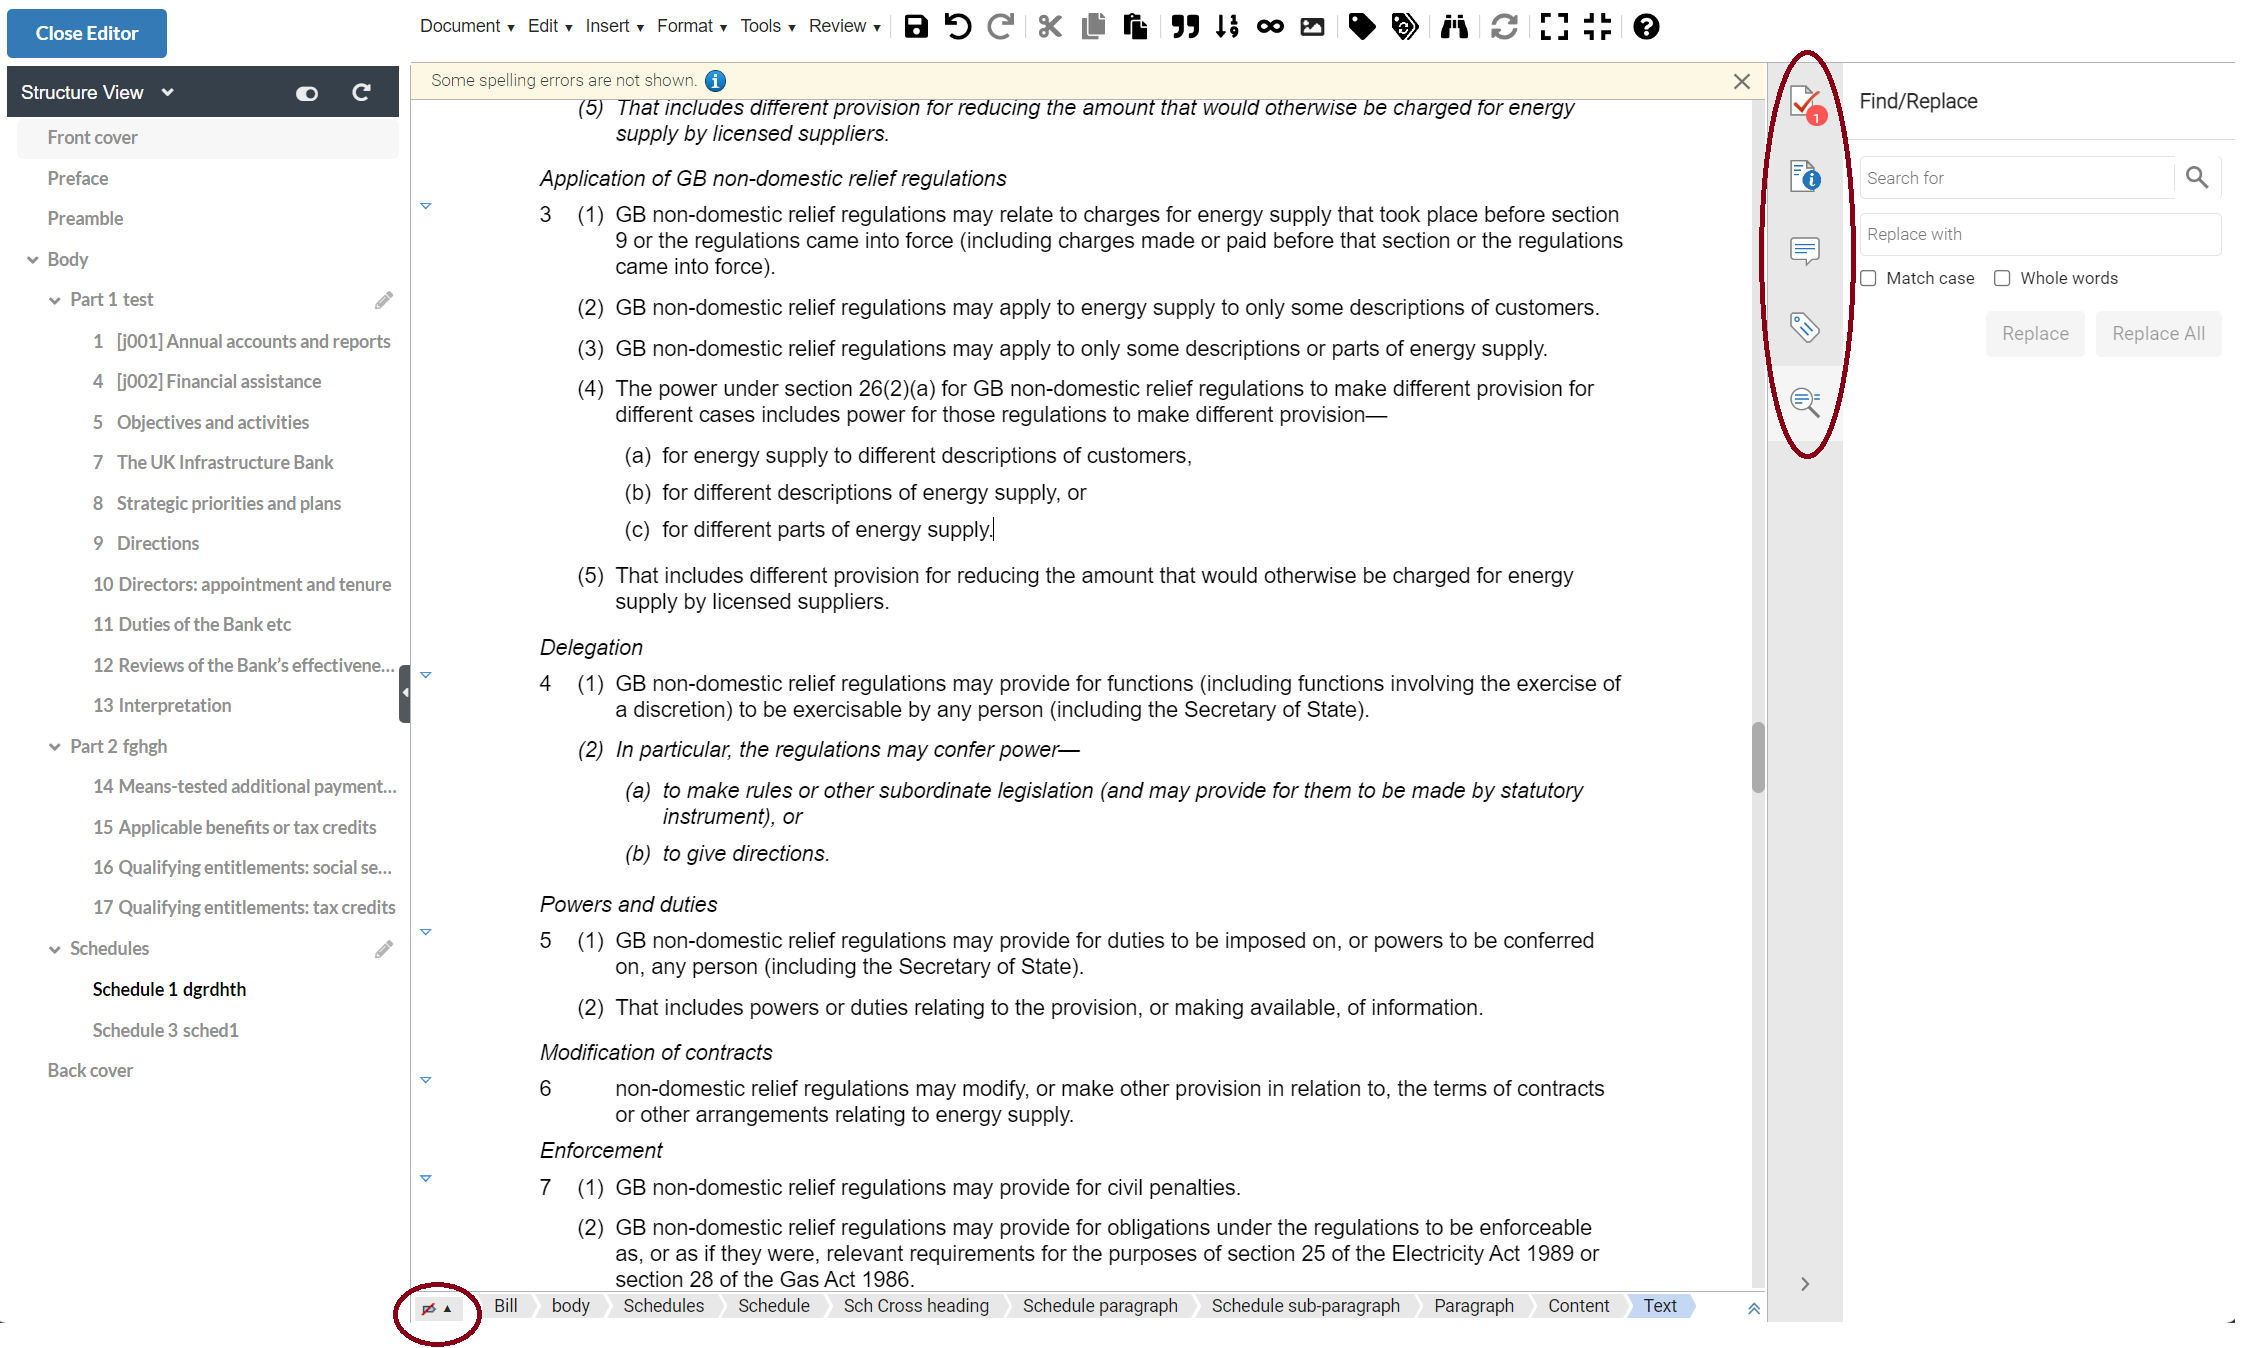
Task: Dismiss the spelling errors notification
Action: 1742,81
